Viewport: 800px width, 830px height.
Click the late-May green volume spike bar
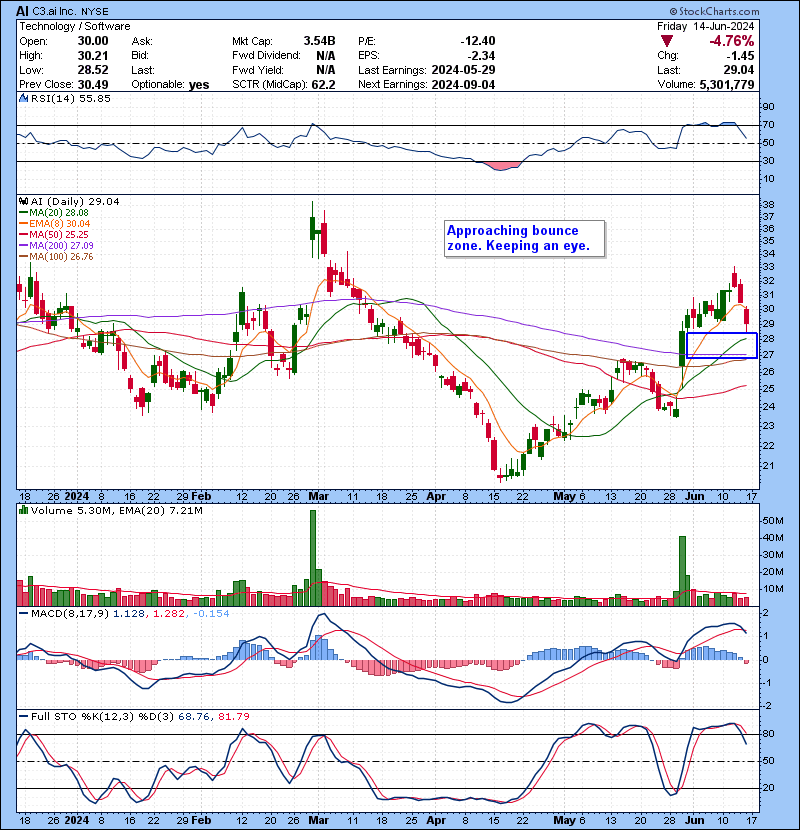682,571
